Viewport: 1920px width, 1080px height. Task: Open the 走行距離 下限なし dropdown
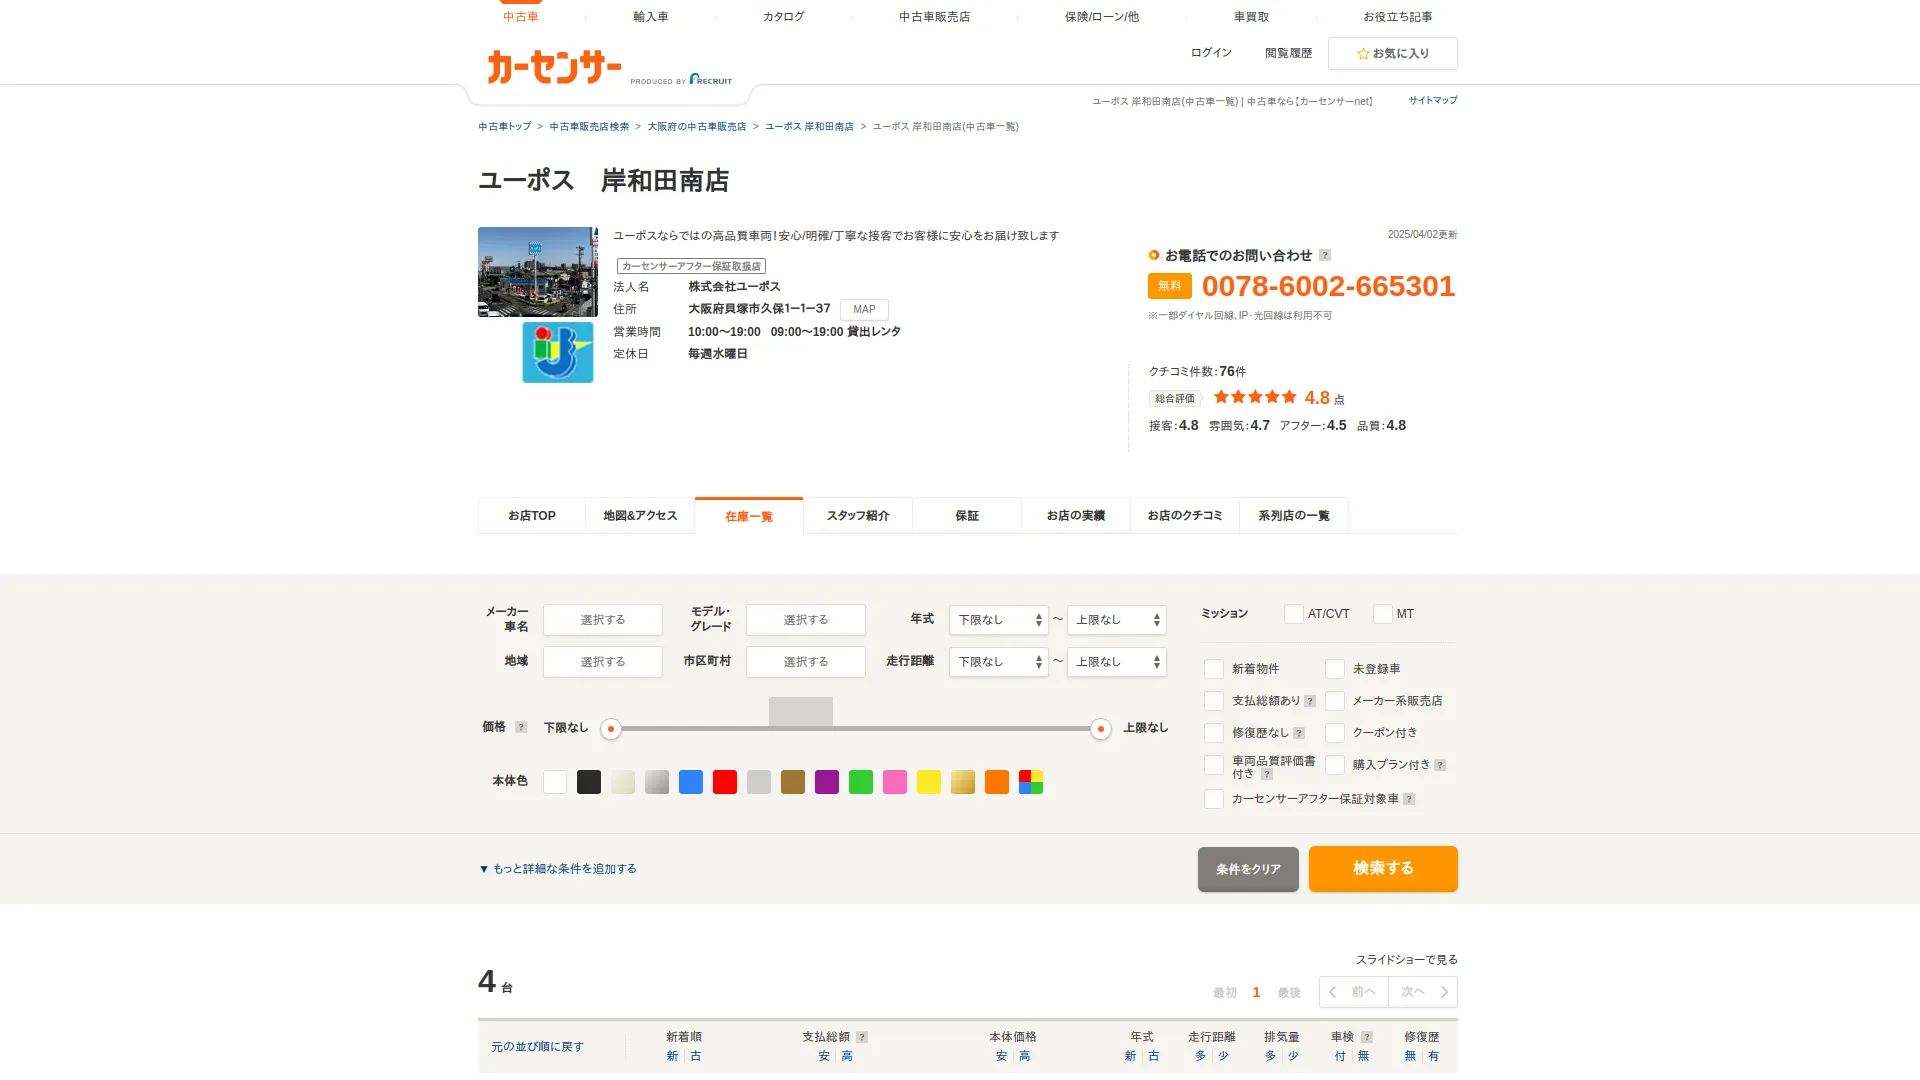(998, 662)
